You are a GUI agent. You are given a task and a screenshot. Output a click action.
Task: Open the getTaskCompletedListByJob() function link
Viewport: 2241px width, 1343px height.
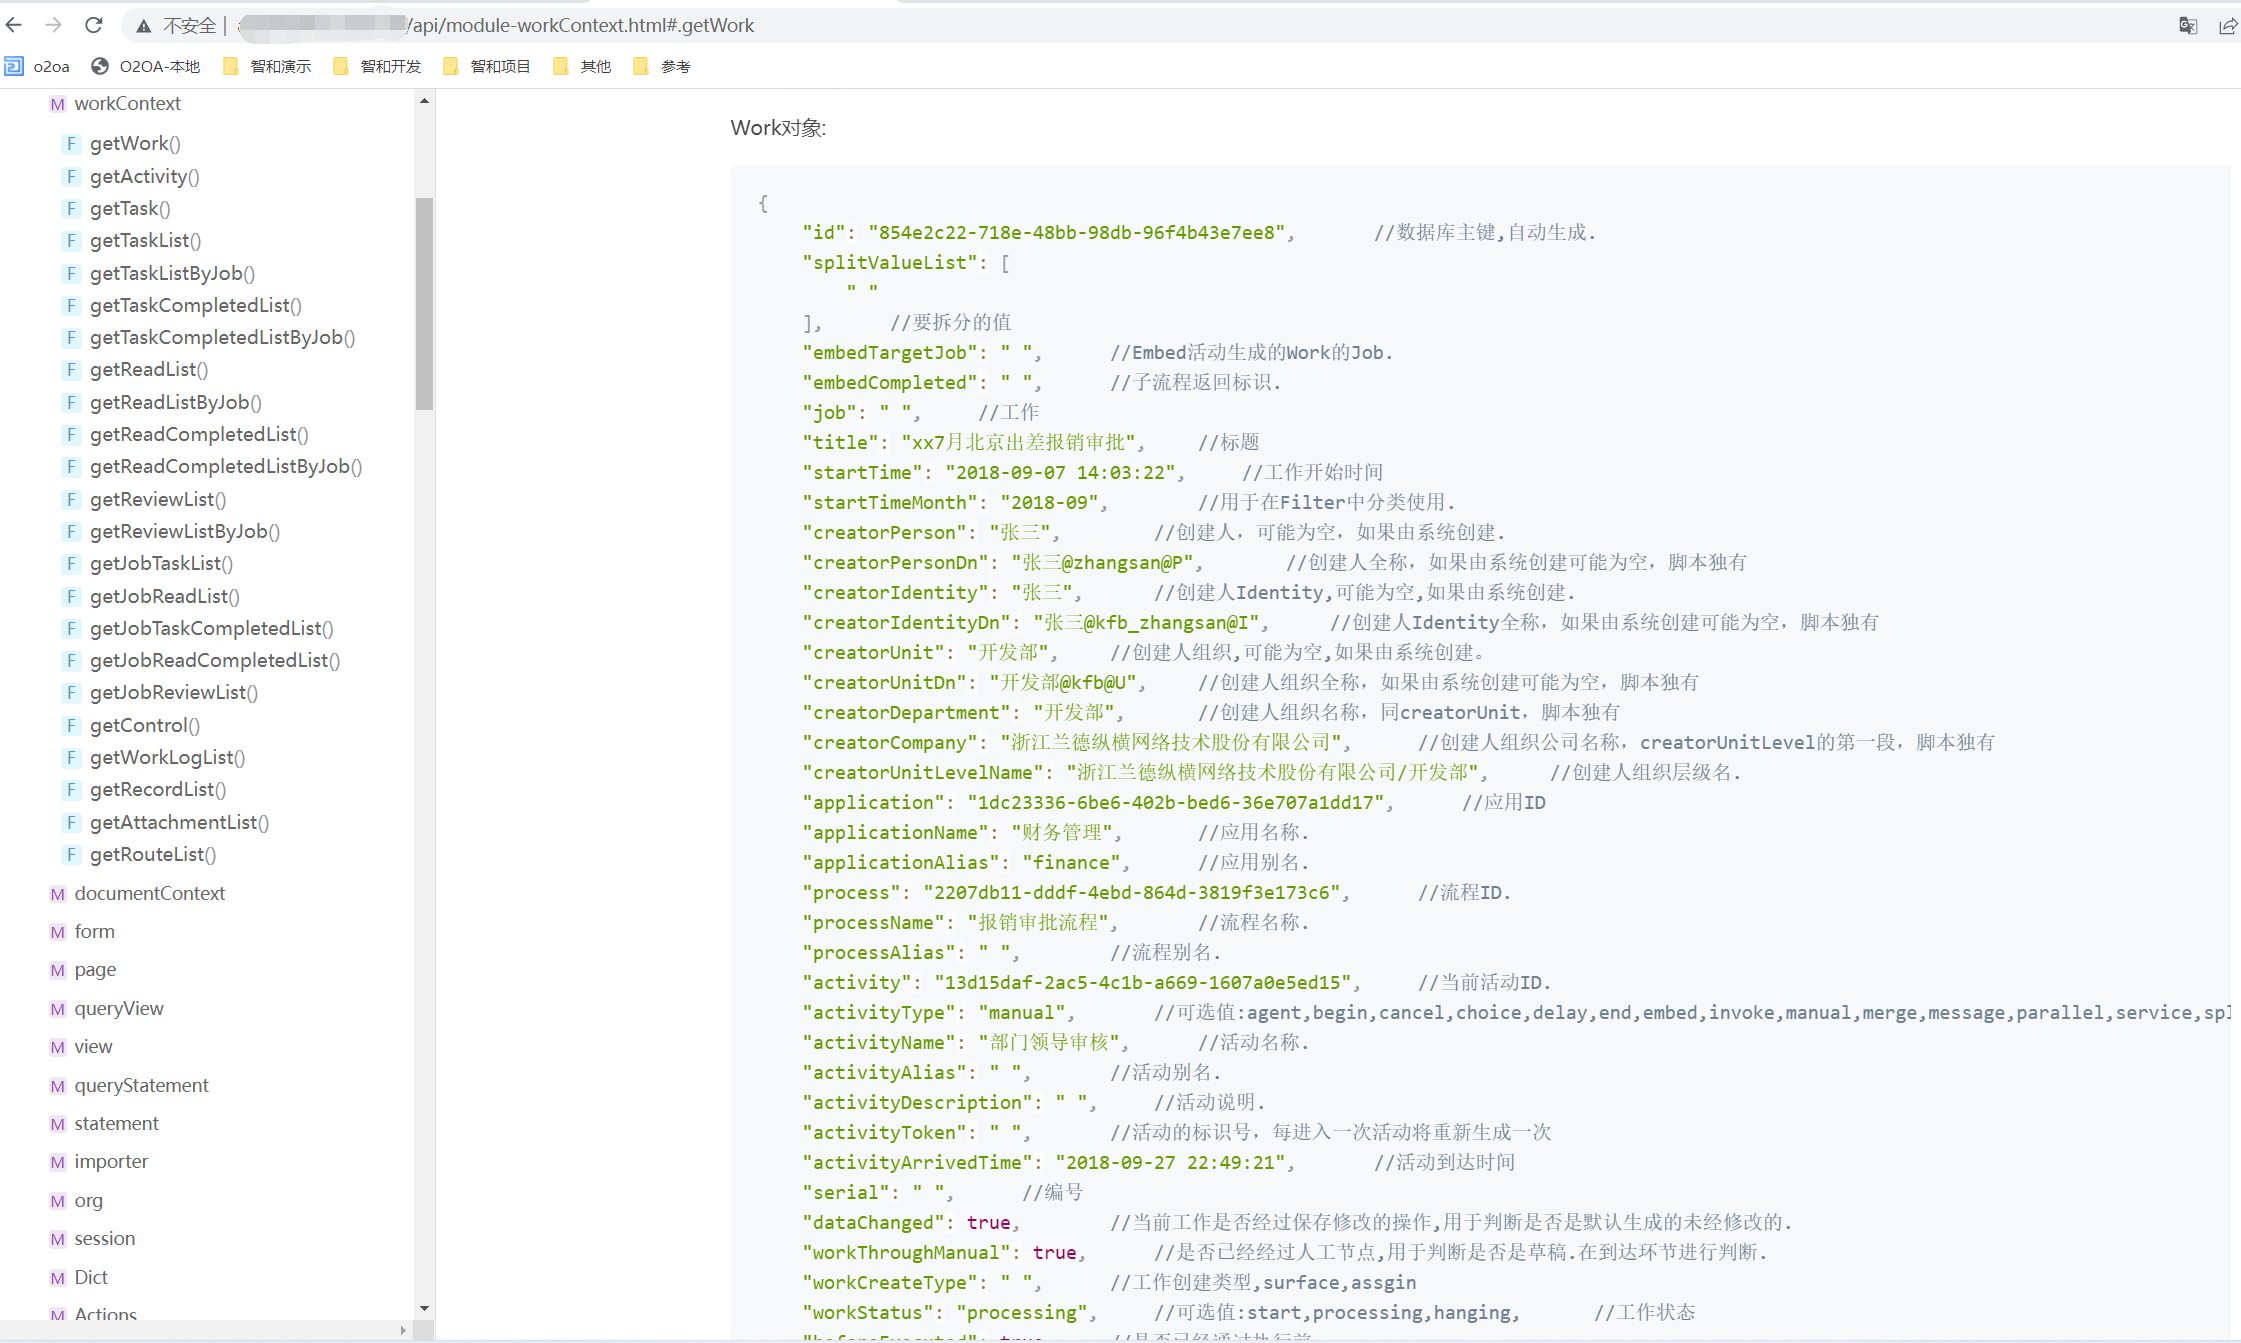(x=222, y=337)
